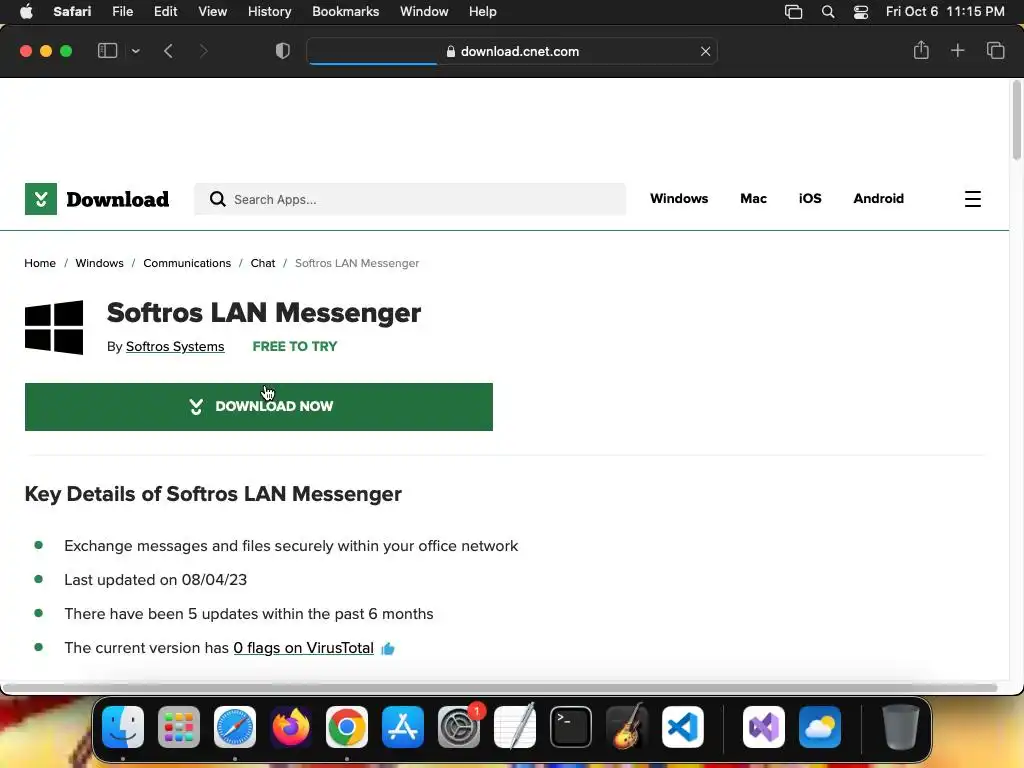The width and height of the screenshot is (1024, 768).
Task: Open the Bookmarks menu
Action: coord(345,11)
